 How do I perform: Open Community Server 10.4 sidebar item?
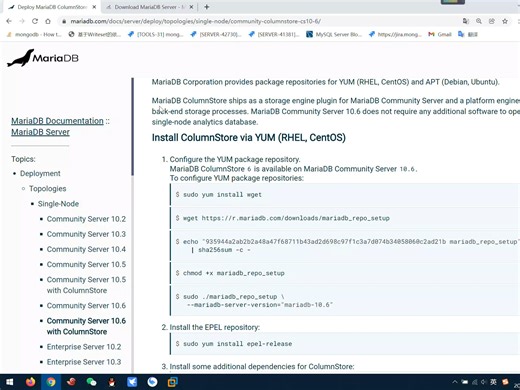click(86, 249)
